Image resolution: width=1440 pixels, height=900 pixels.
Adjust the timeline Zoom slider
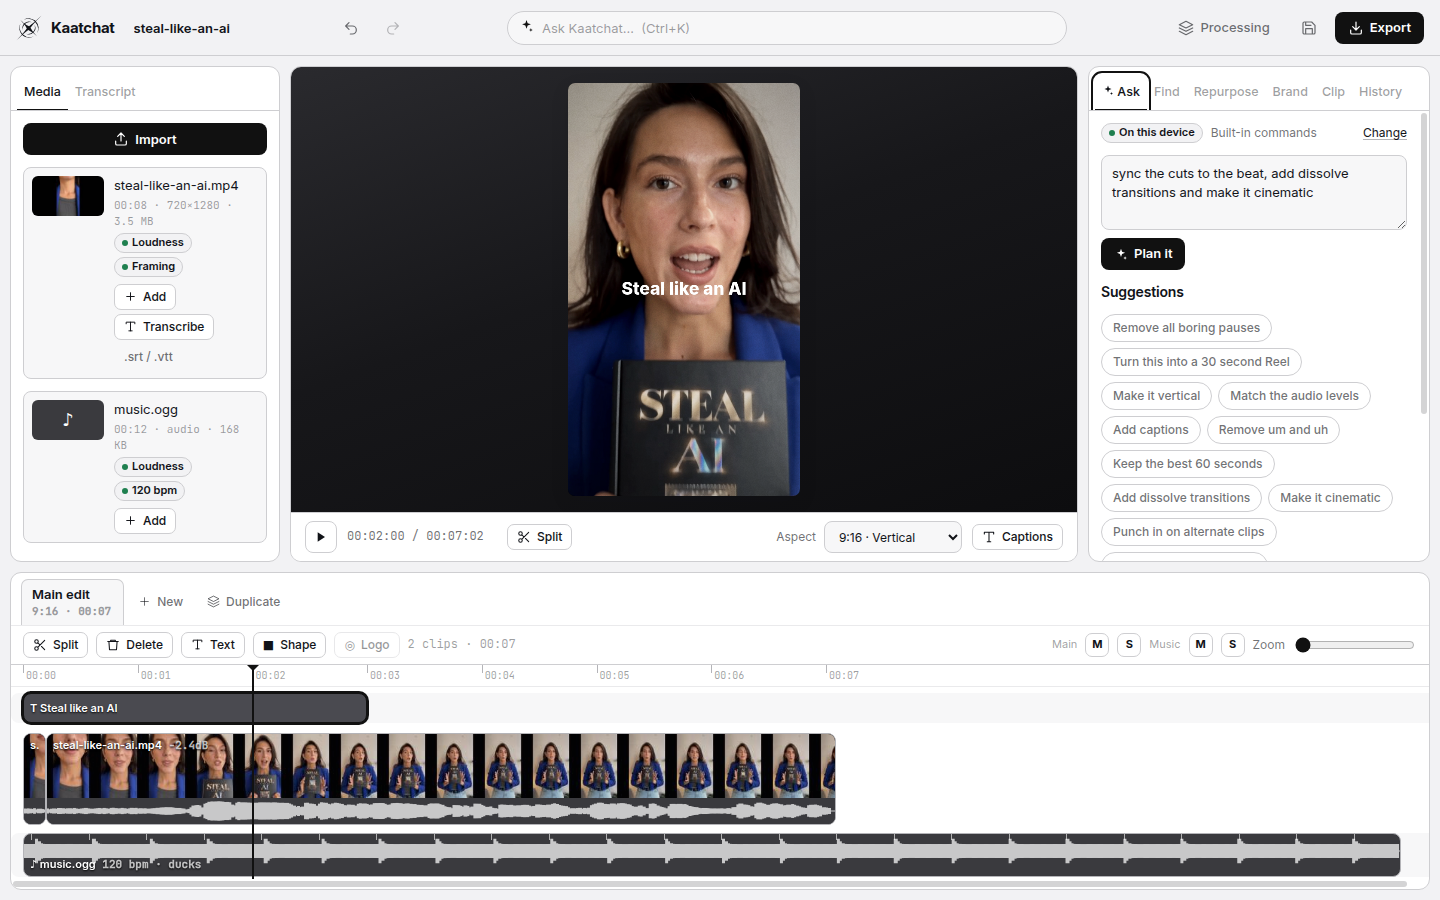point(1355,645)
